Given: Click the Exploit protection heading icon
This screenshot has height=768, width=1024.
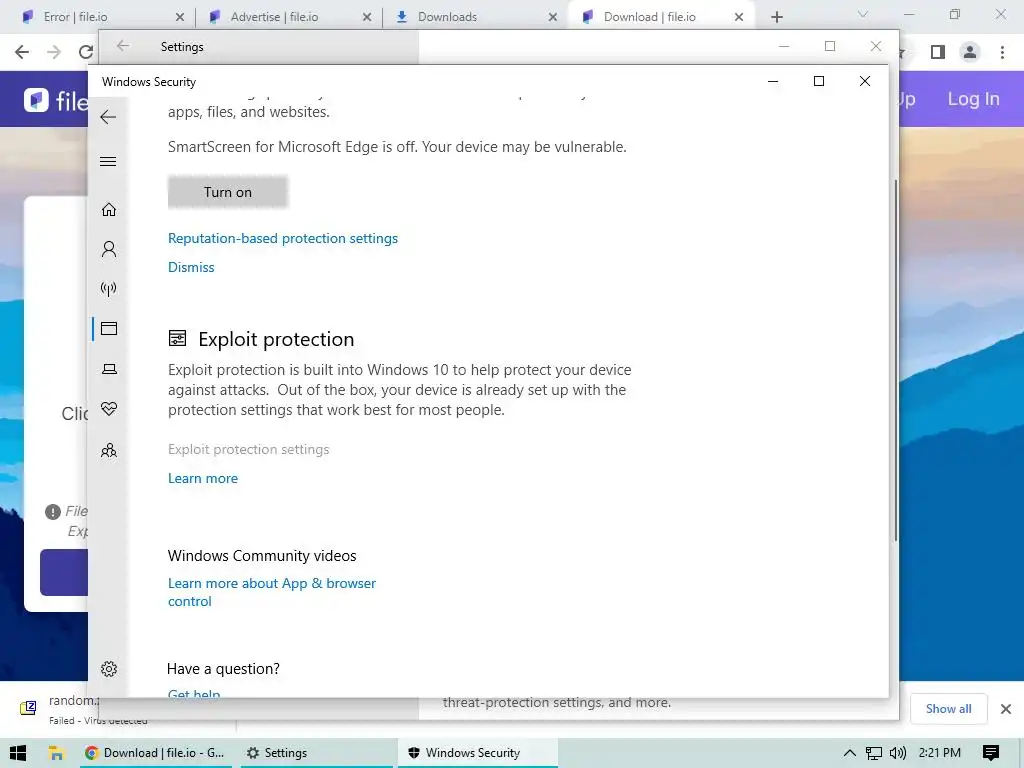Looking at the screenshot, I should (x=177, y=338).
